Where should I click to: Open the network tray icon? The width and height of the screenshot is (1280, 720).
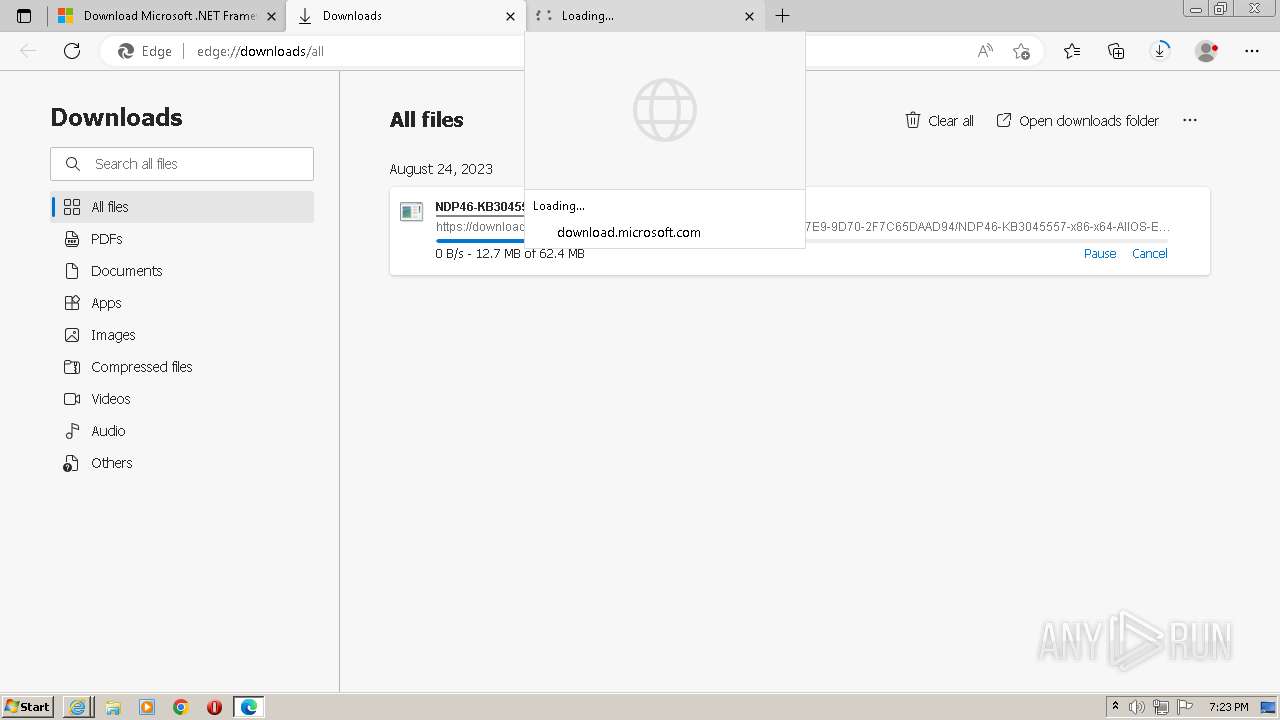[x=1161, y=707]
